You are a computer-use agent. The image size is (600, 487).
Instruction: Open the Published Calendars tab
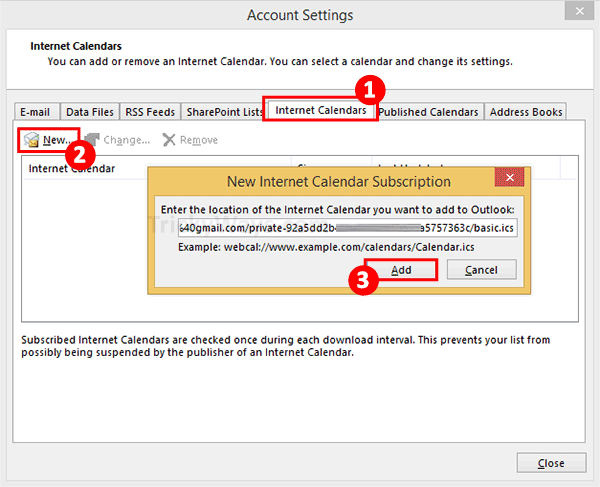point(429,112)
